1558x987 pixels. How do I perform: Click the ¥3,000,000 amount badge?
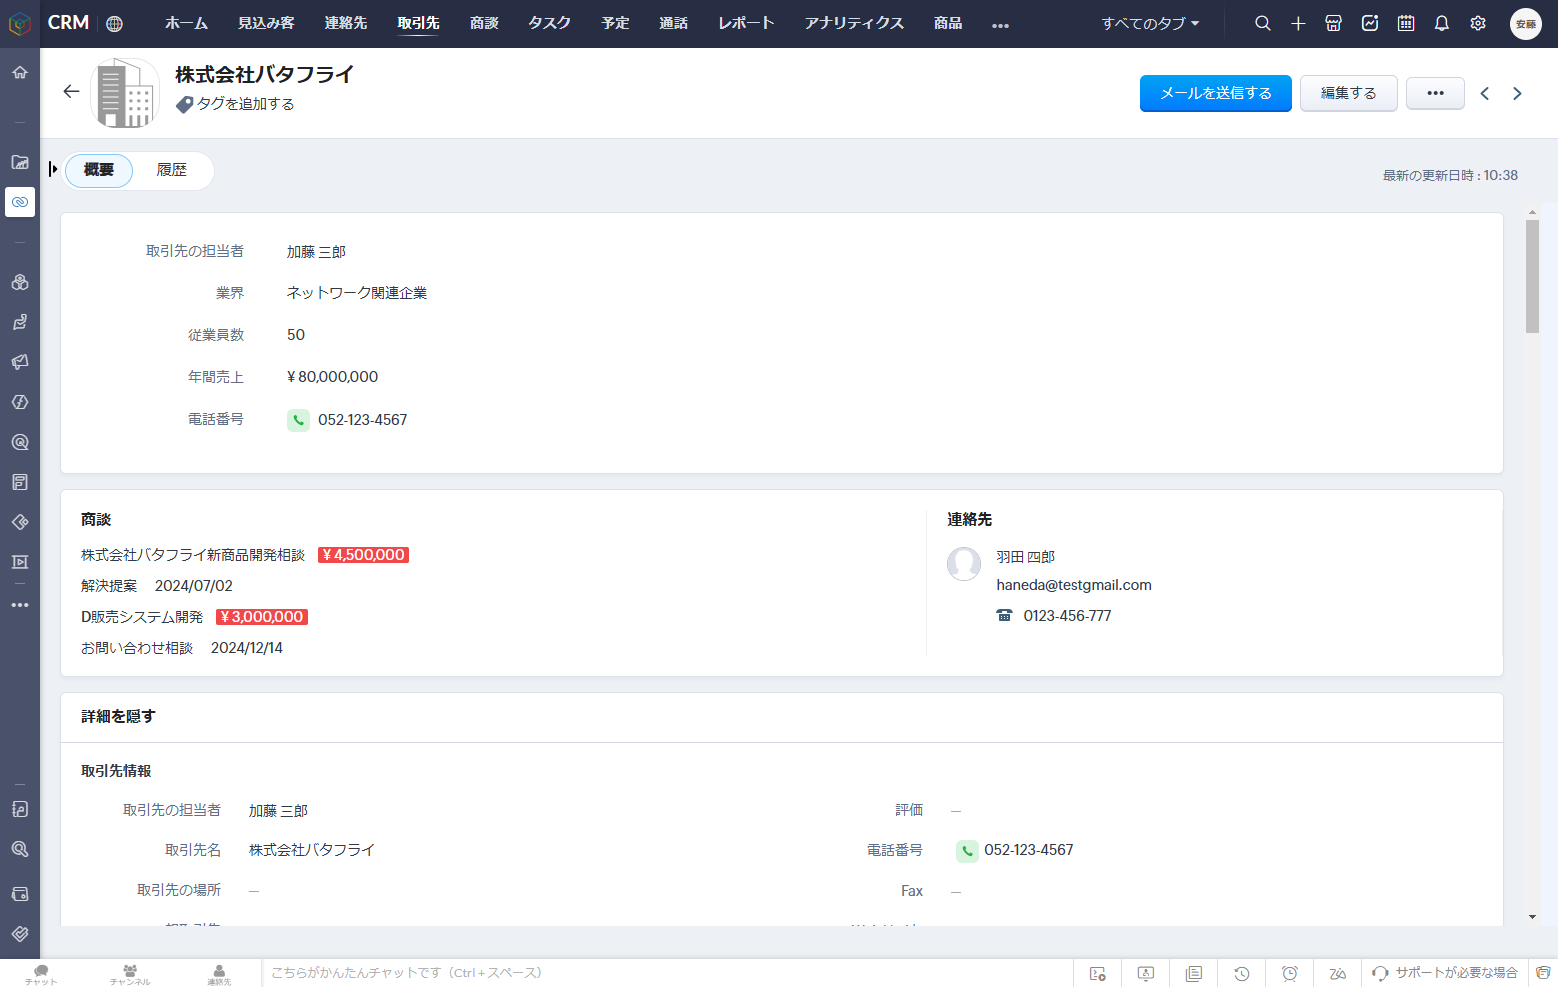pyautogui.click(x=262, y=617)
